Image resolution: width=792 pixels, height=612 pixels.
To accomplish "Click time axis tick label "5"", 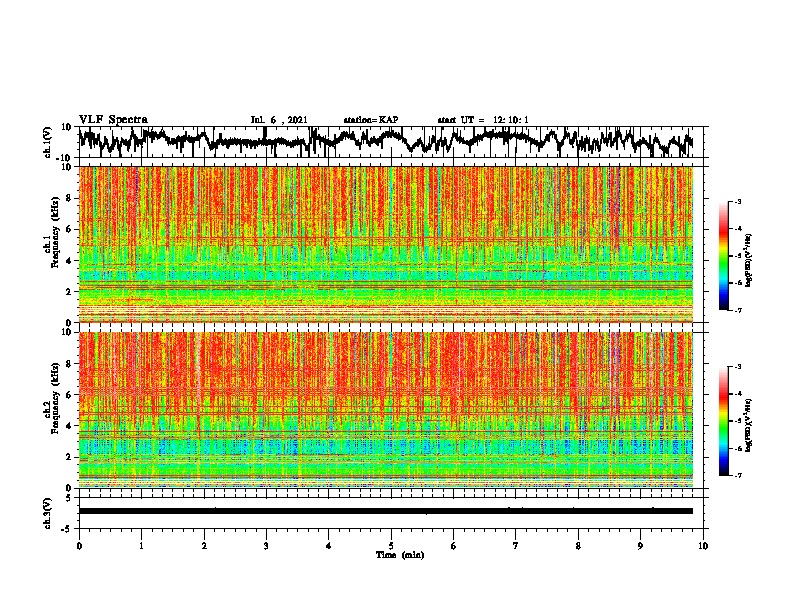I will pos(391,546).
